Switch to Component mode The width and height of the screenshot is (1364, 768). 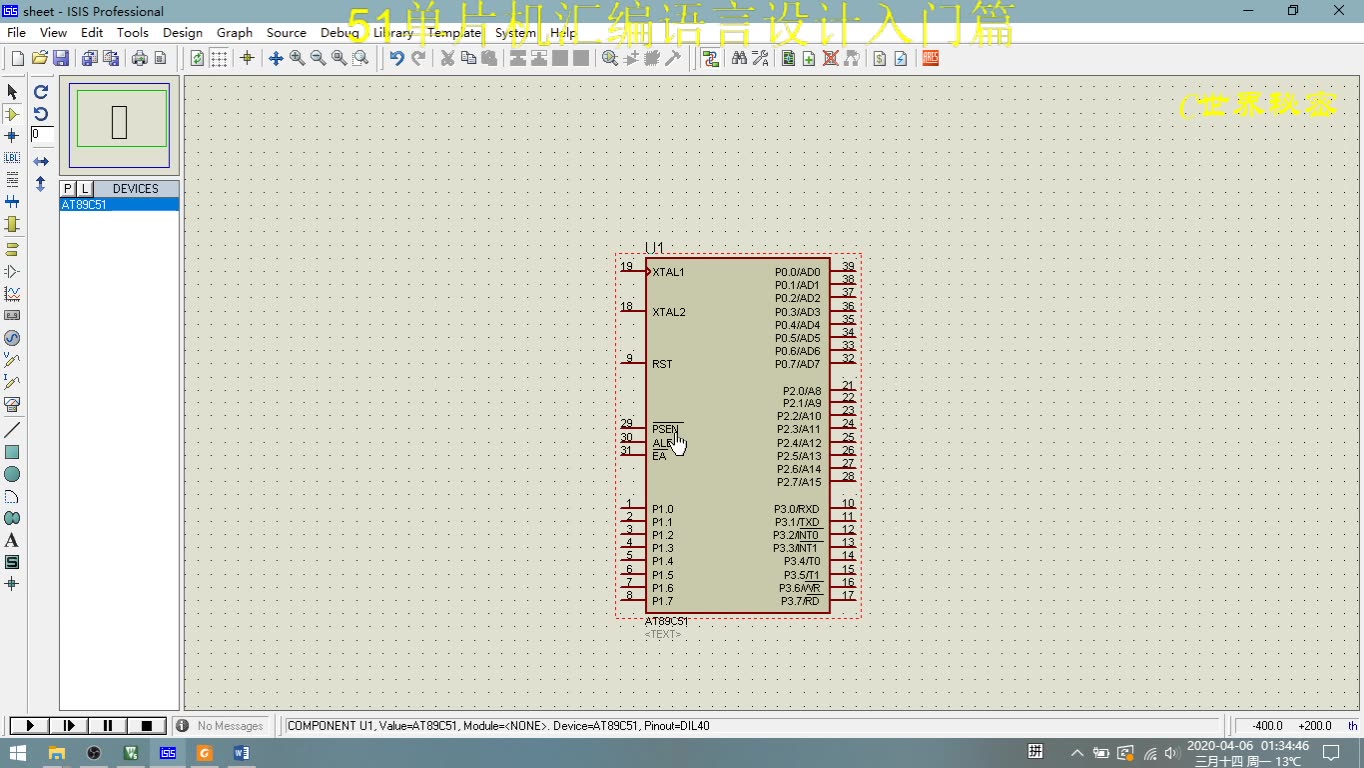[x=12, y=114]
